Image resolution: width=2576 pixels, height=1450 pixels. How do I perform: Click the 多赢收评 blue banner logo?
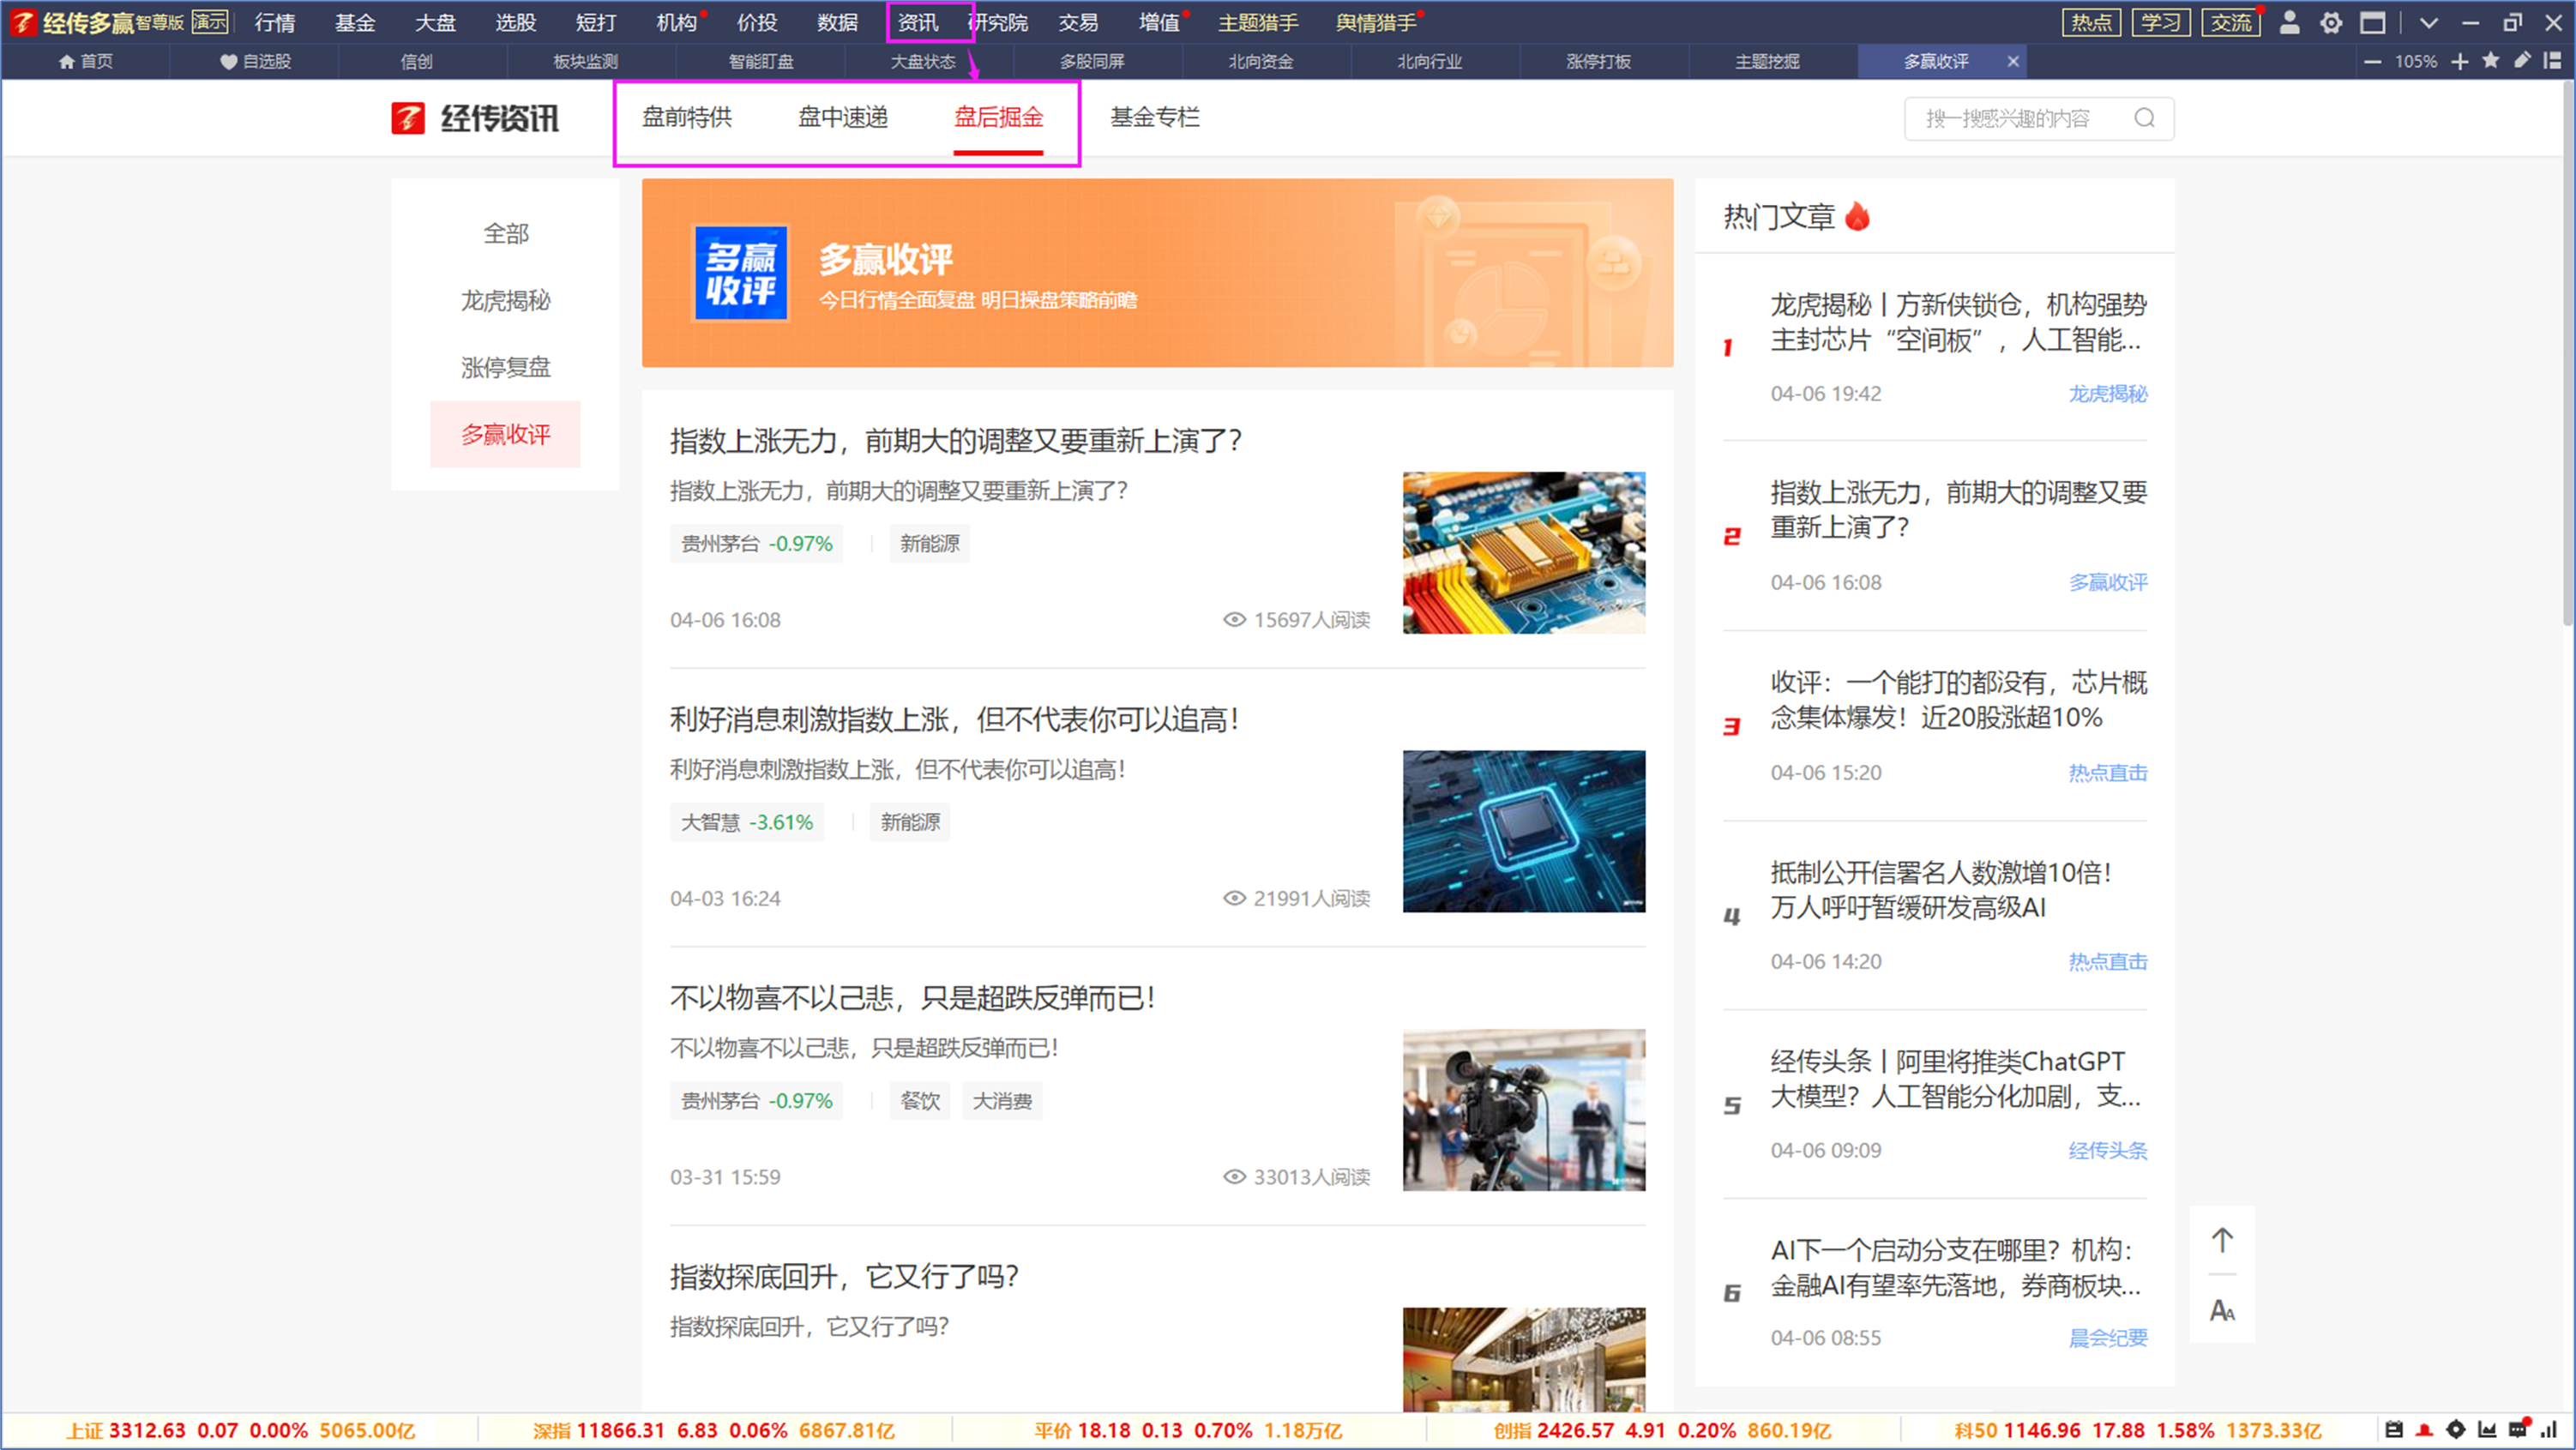[741, 273]
